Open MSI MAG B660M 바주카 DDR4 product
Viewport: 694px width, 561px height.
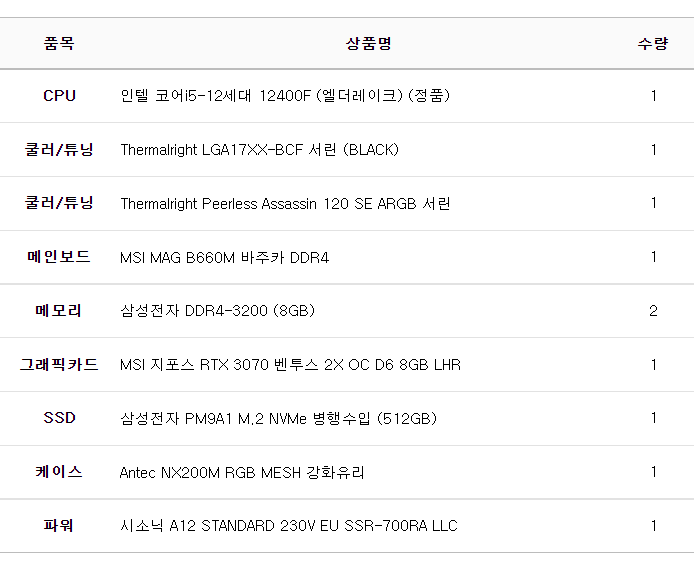[224, 258]
